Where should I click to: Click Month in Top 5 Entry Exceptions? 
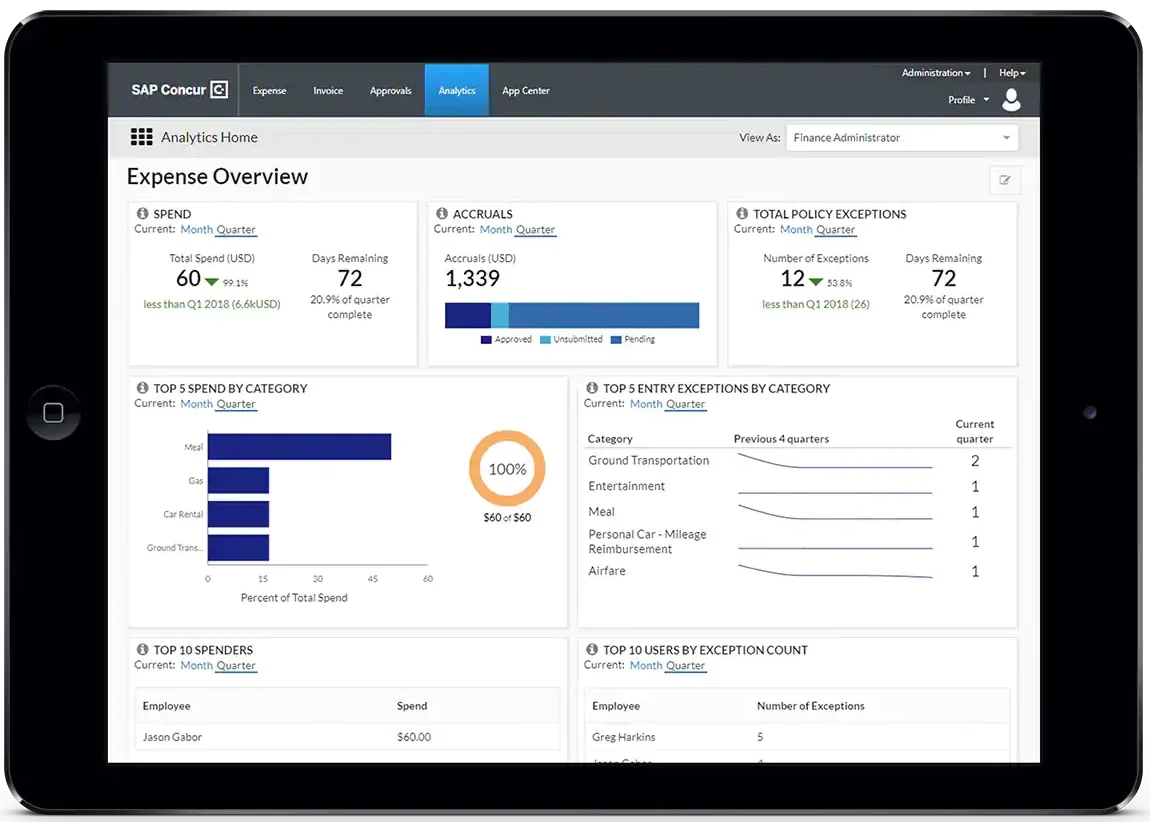click(x=646, y=404)
